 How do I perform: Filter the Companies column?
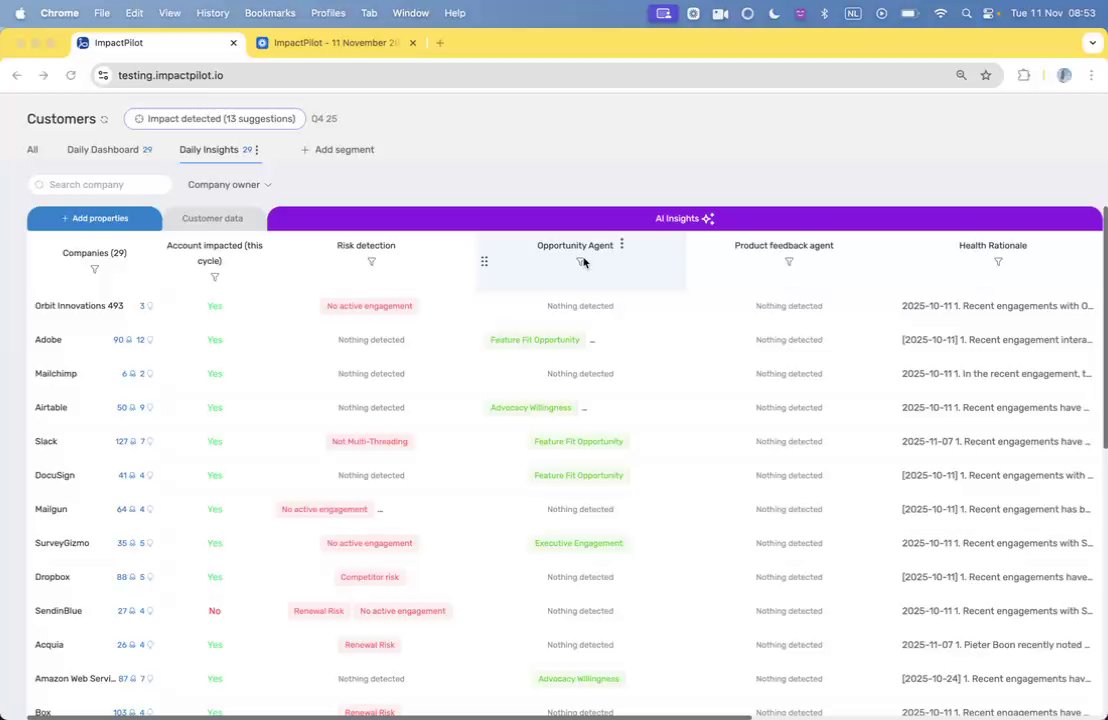95,269
